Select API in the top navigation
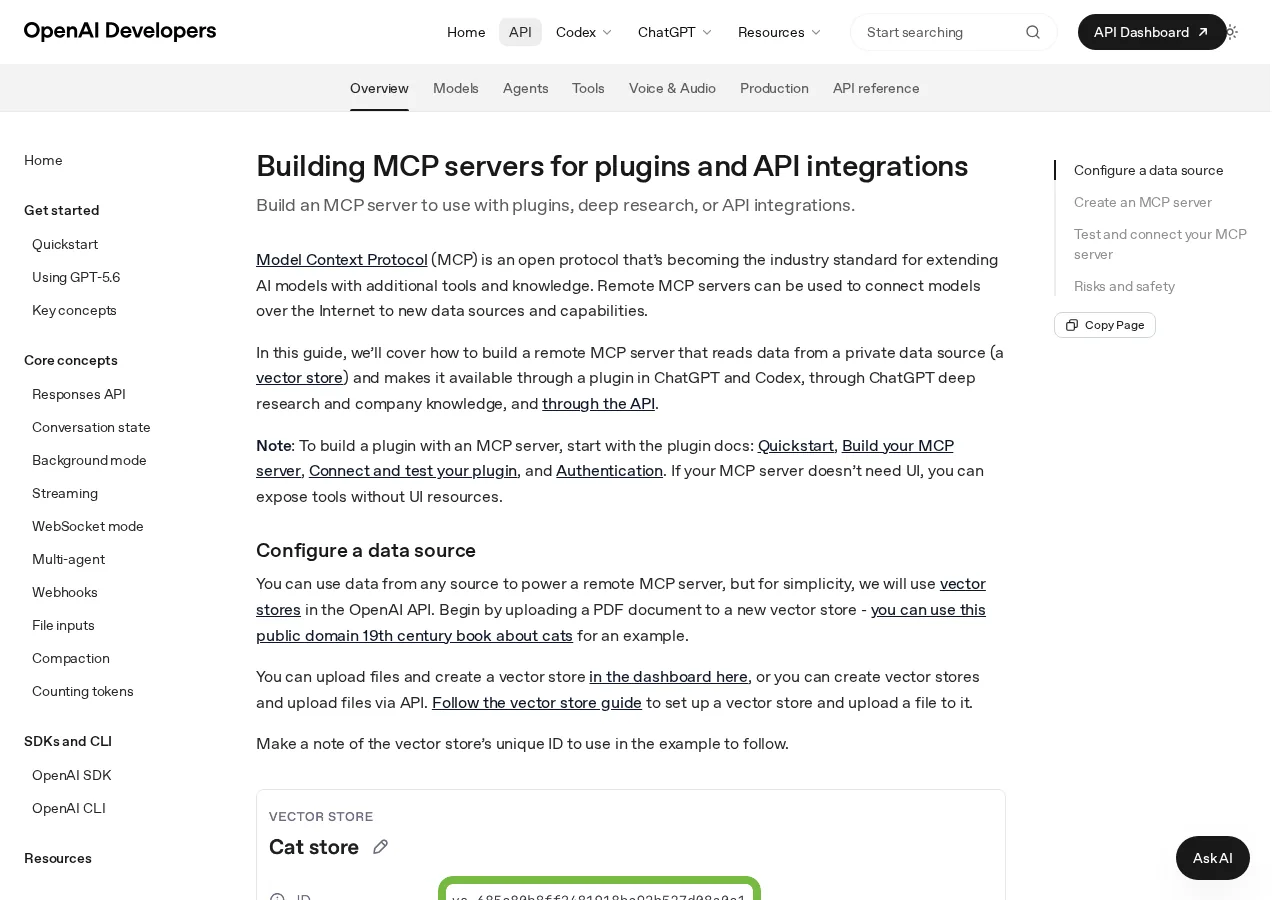This screenshot has width=1280, height=900. tap(520, 32)
